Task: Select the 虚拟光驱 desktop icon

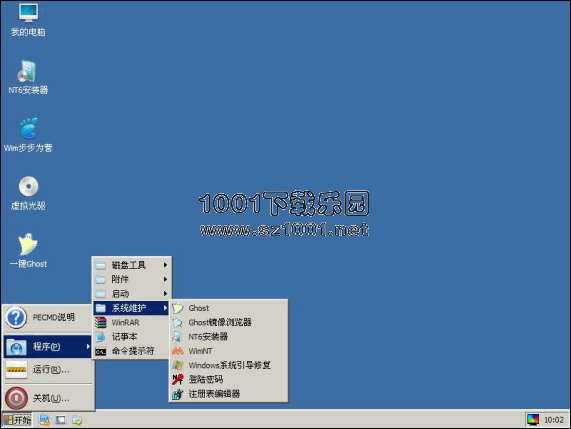Action: (x=28, y=193)
